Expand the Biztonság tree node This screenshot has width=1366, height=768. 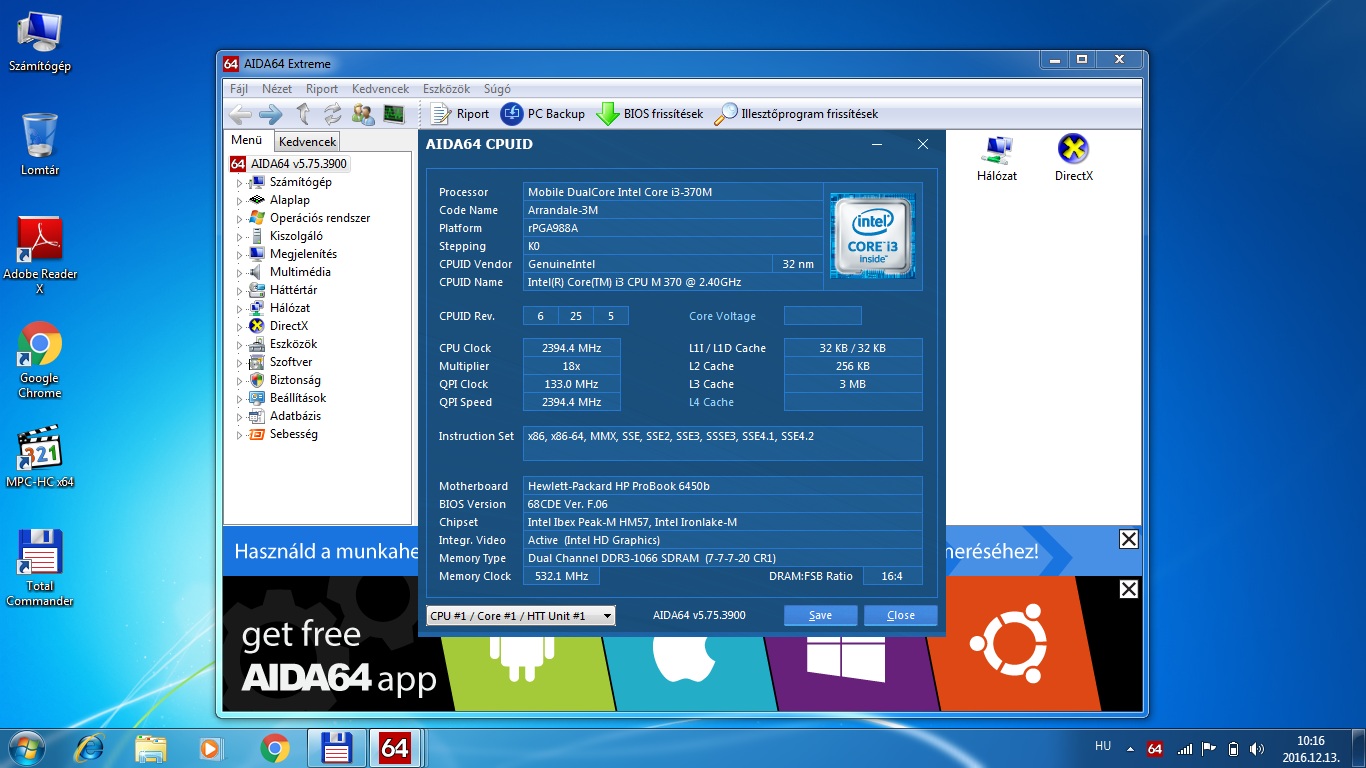click(x=239, y=381)
